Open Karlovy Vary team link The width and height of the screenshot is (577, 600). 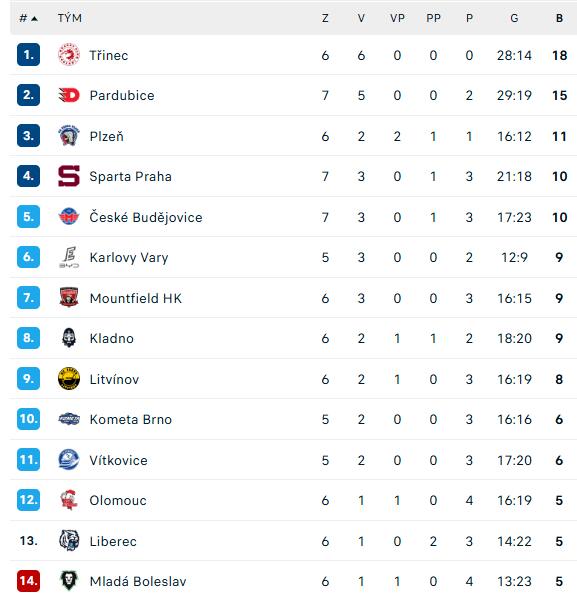pyautogui.click(x=129, y=258)
